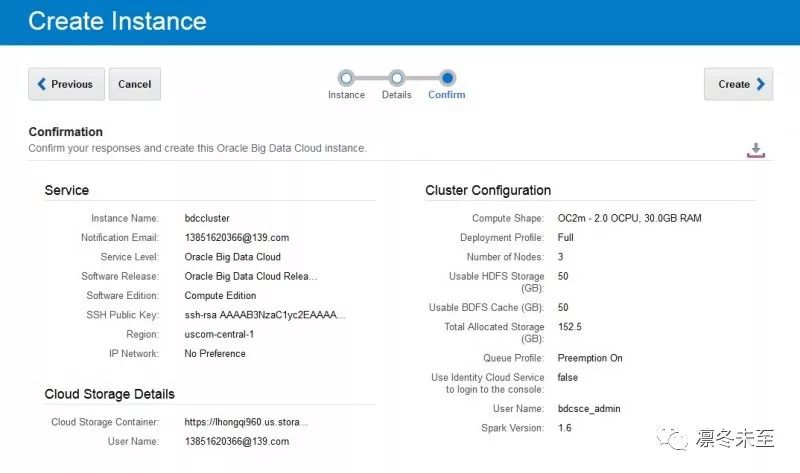Go back with the Previous button
The height and width of the screenshot is (473, 800).
click(66, 84)
